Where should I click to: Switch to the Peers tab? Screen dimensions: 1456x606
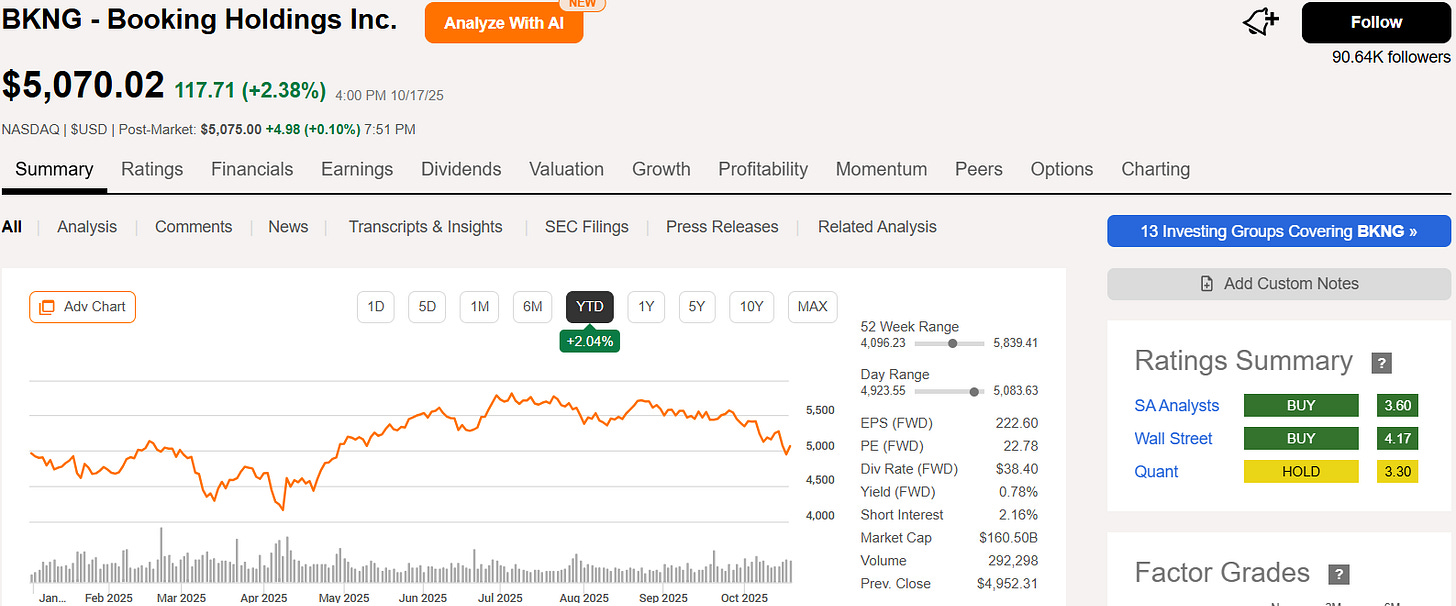(979, 169)
